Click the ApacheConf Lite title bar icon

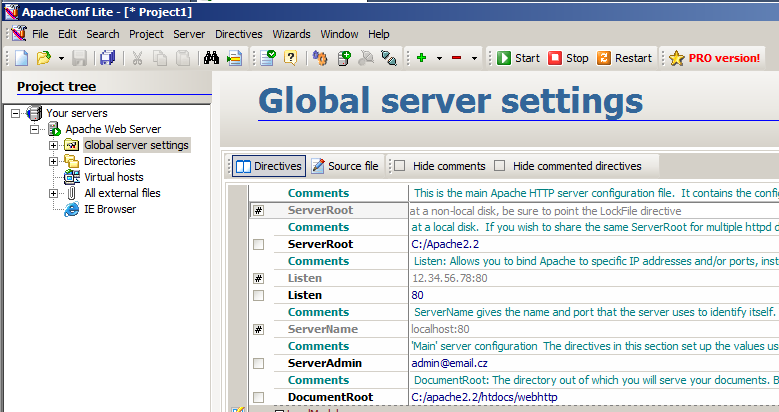point(11,11)
